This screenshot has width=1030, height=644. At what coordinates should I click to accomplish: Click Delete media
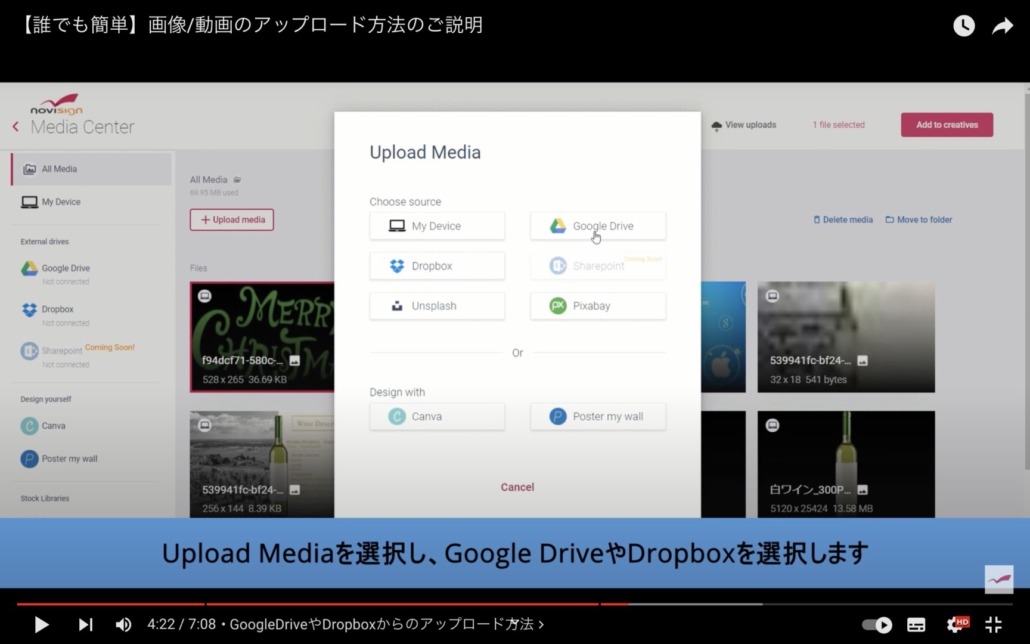(843, 219)
